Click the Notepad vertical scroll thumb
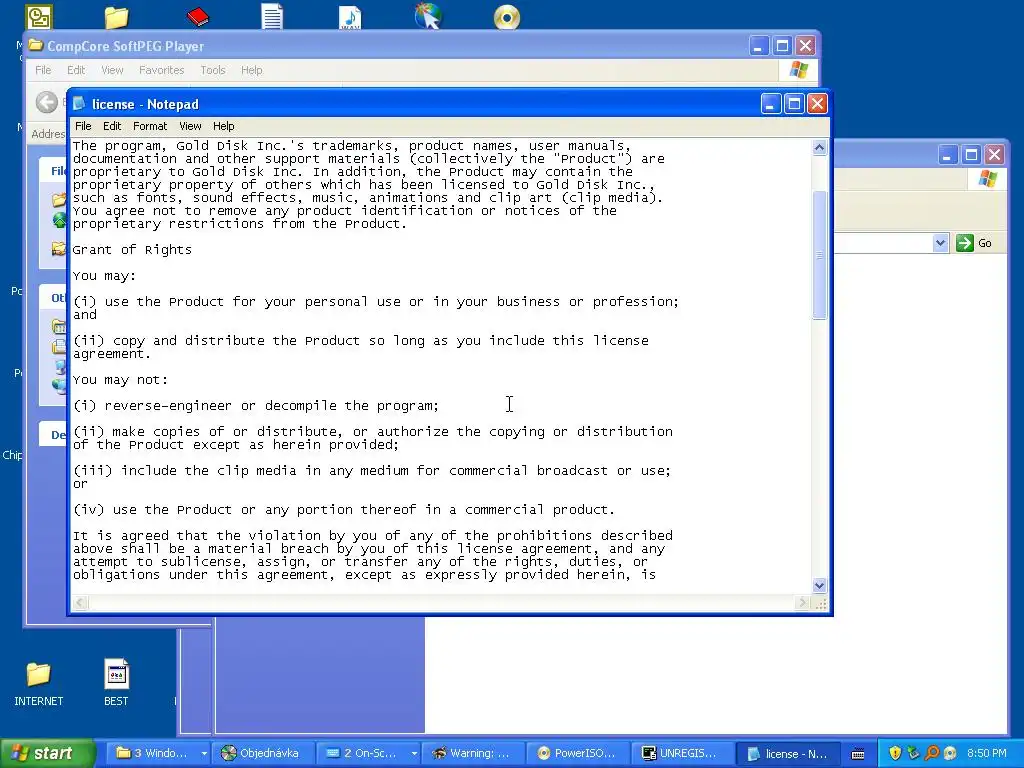Screen dimensions: 1024x768 tap(820, 255)
